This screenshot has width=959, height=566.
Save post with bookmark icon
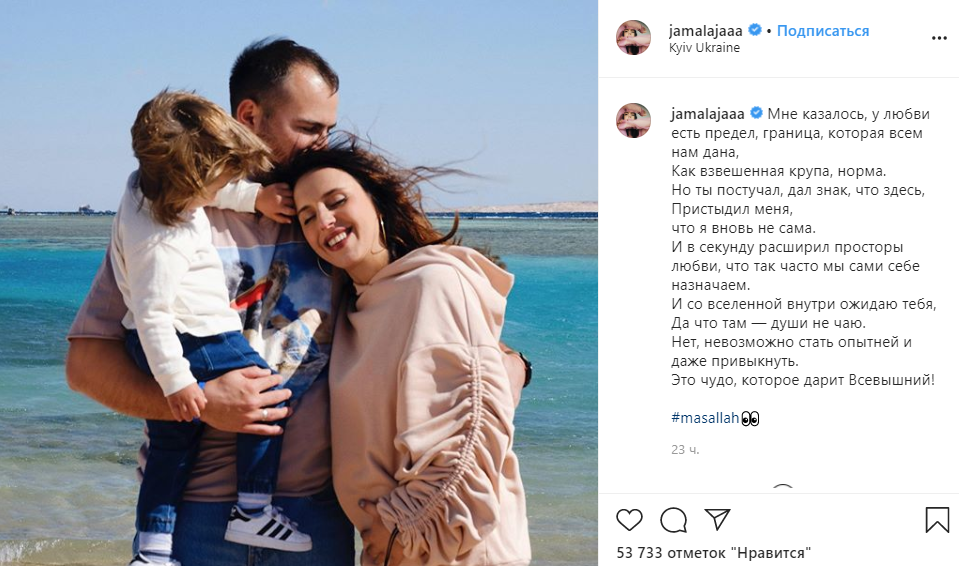[x=937, y=520]
